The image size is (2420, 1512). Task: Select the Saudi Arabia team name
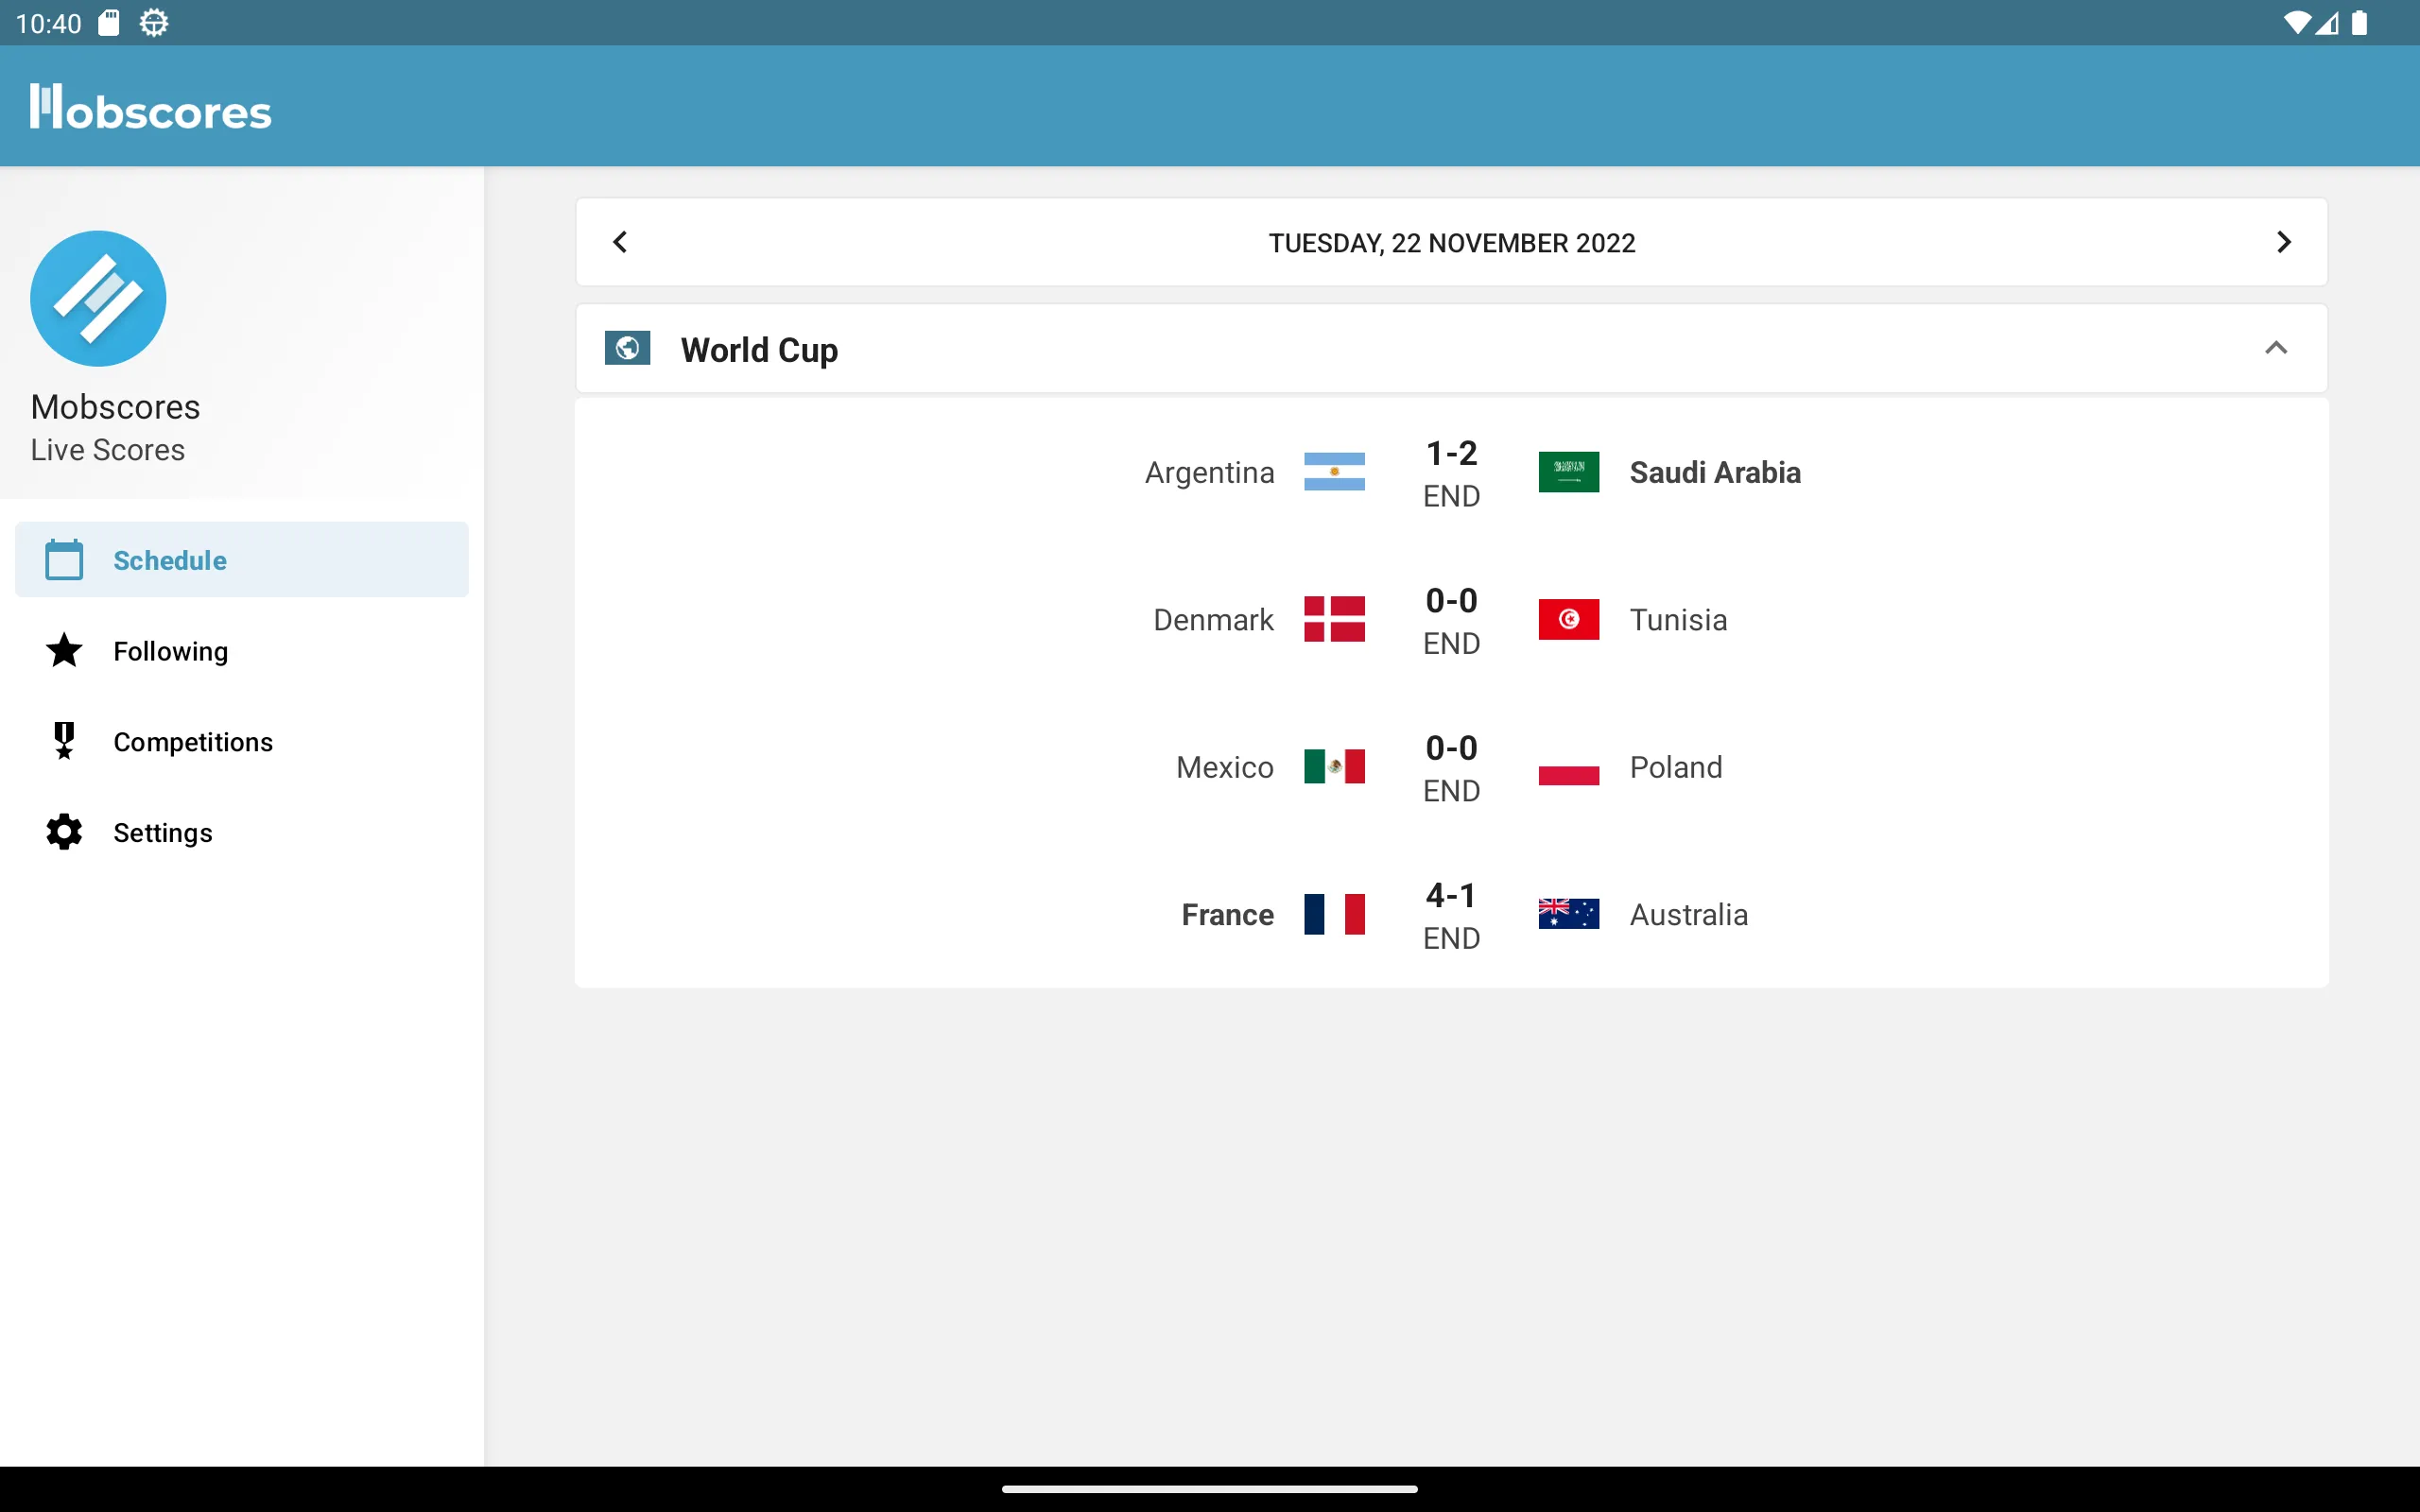(x=1715, y=472)
